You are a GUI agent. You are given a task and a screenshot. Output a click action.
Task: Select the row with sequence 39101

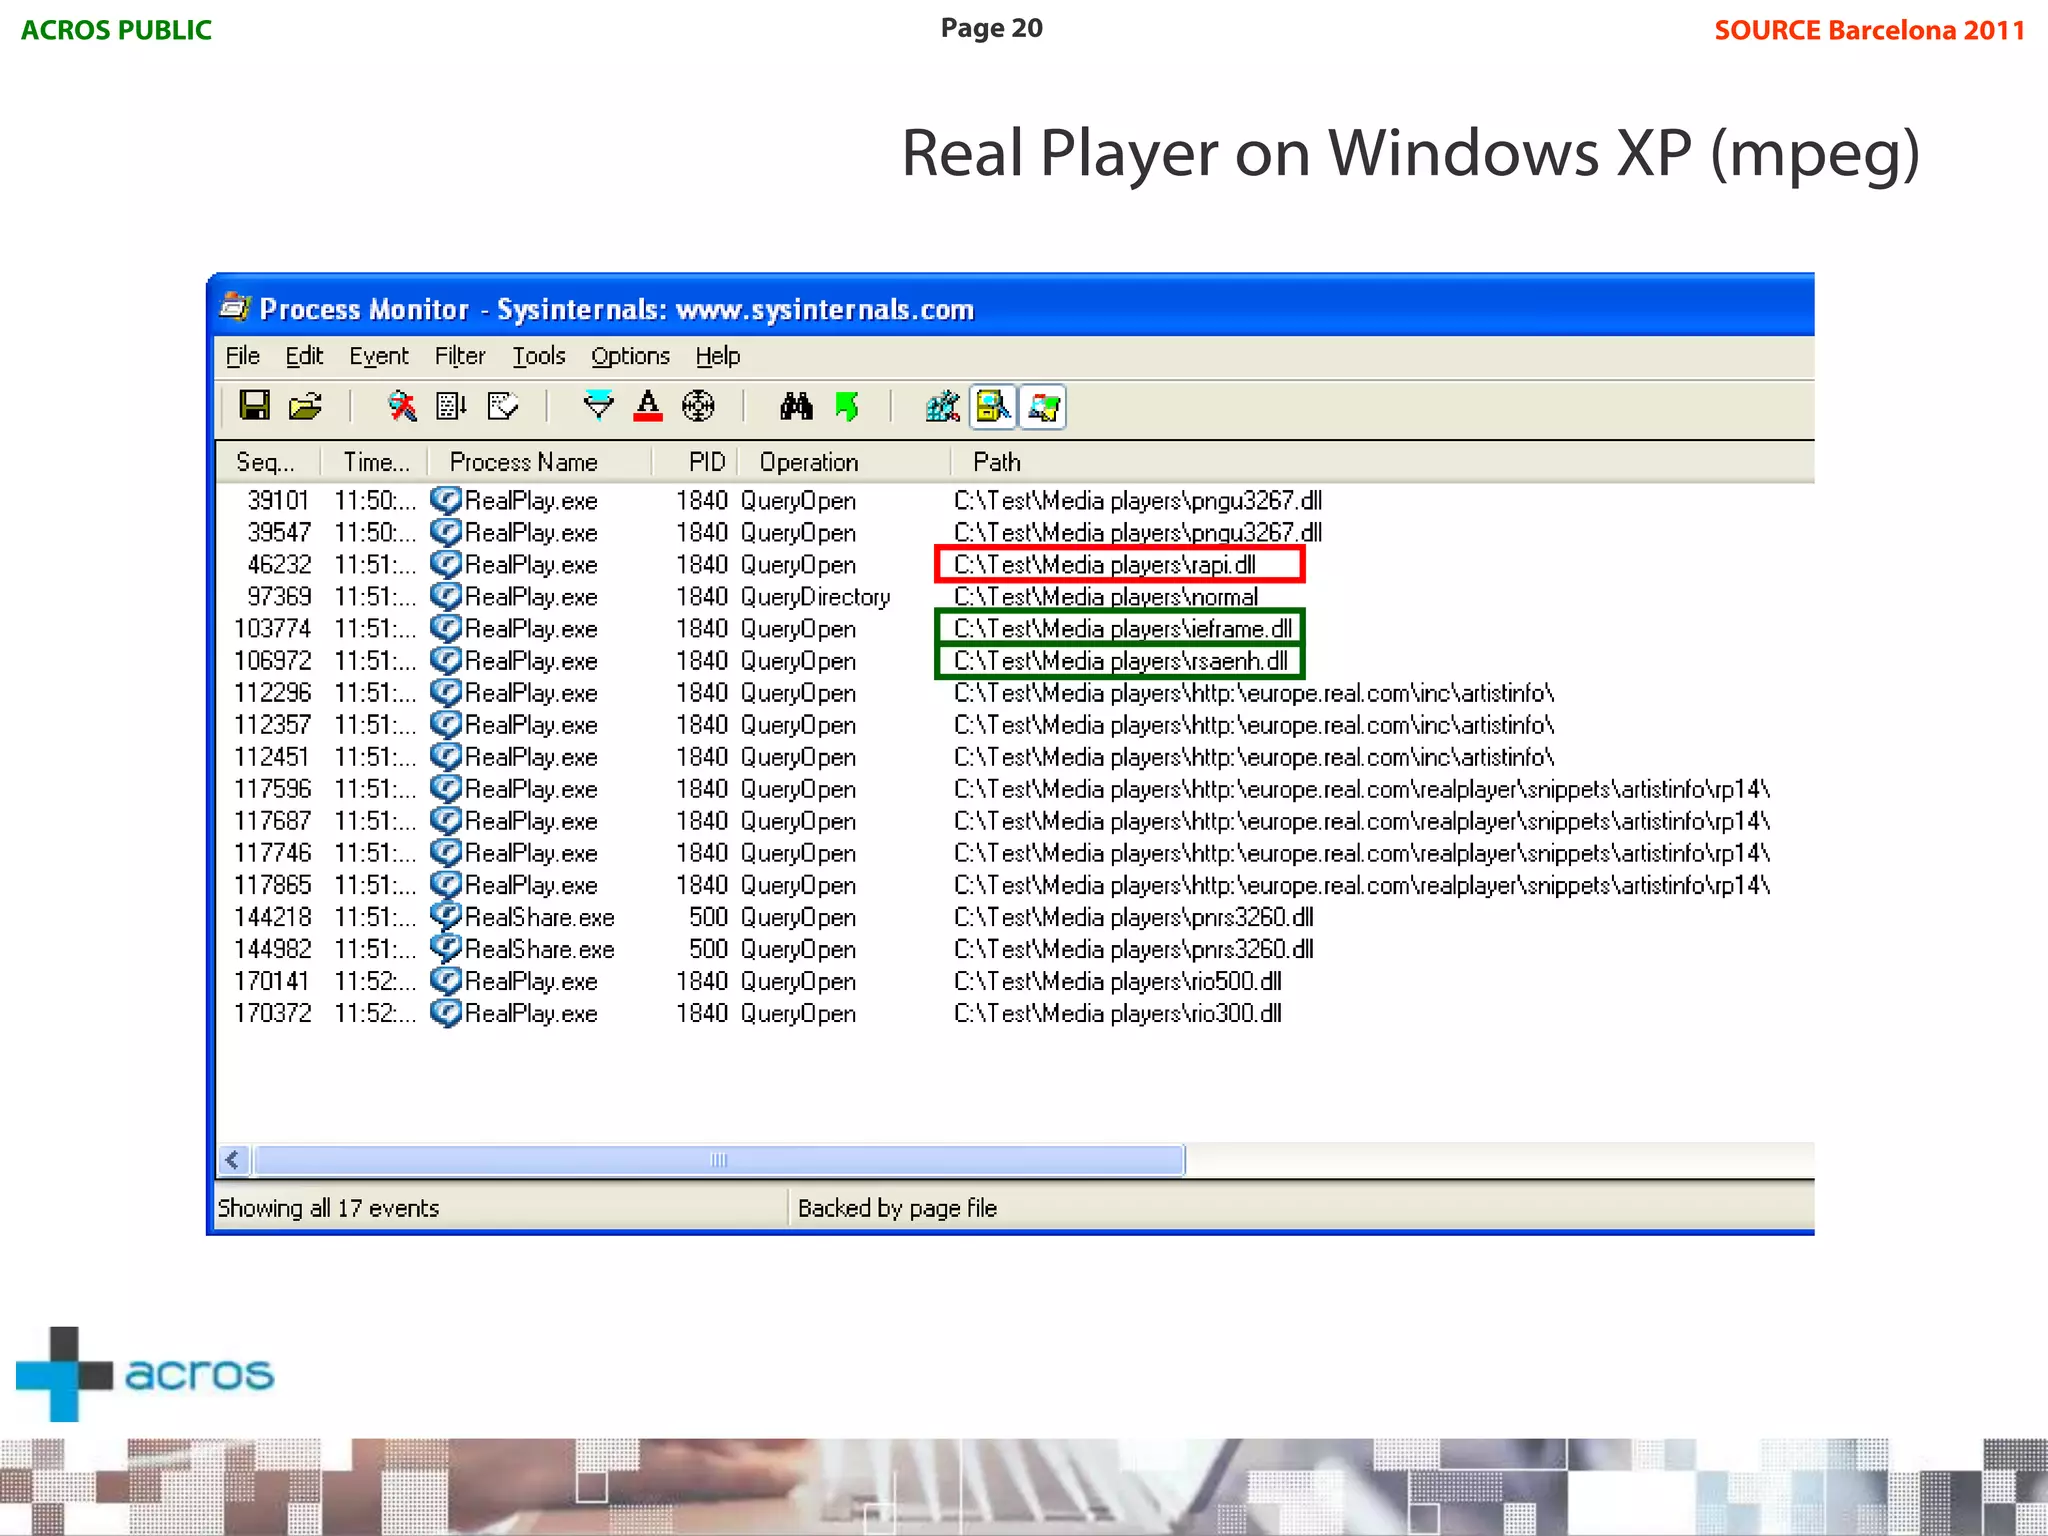(x=1014, y=500)
